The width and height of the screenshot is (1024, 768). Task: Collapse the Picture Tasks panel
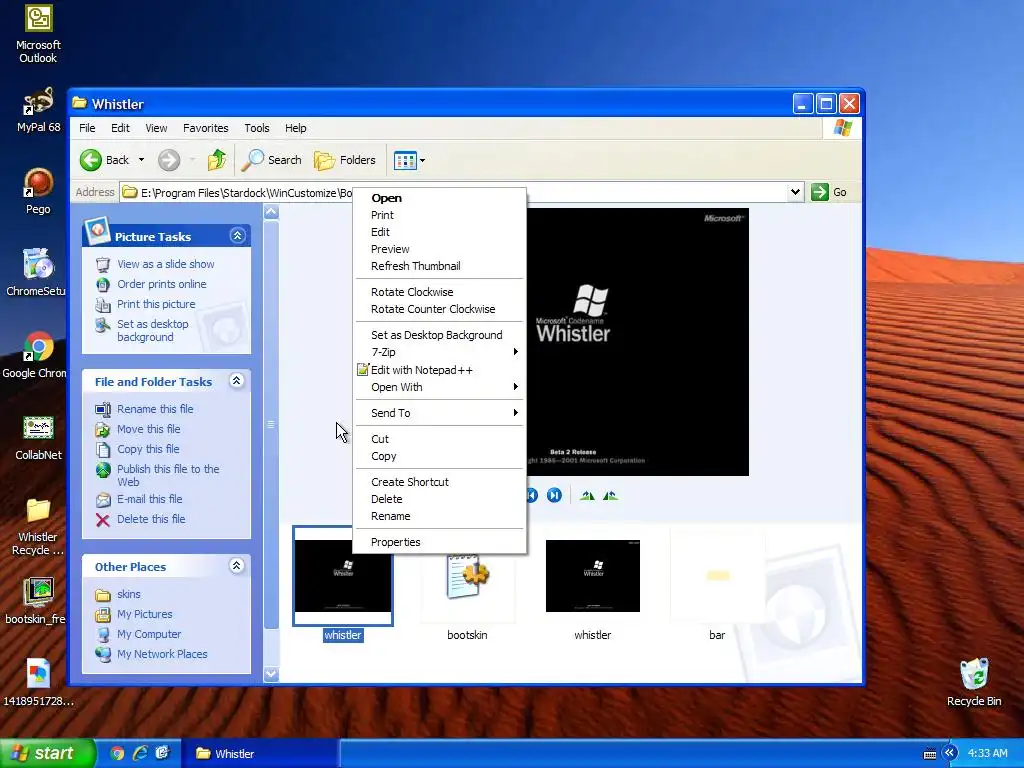coord(237,236)
